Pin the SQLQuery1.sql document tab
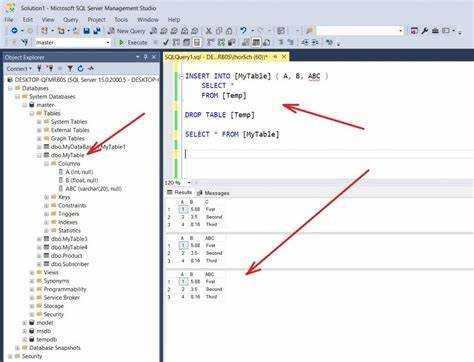 click(275, 57)
